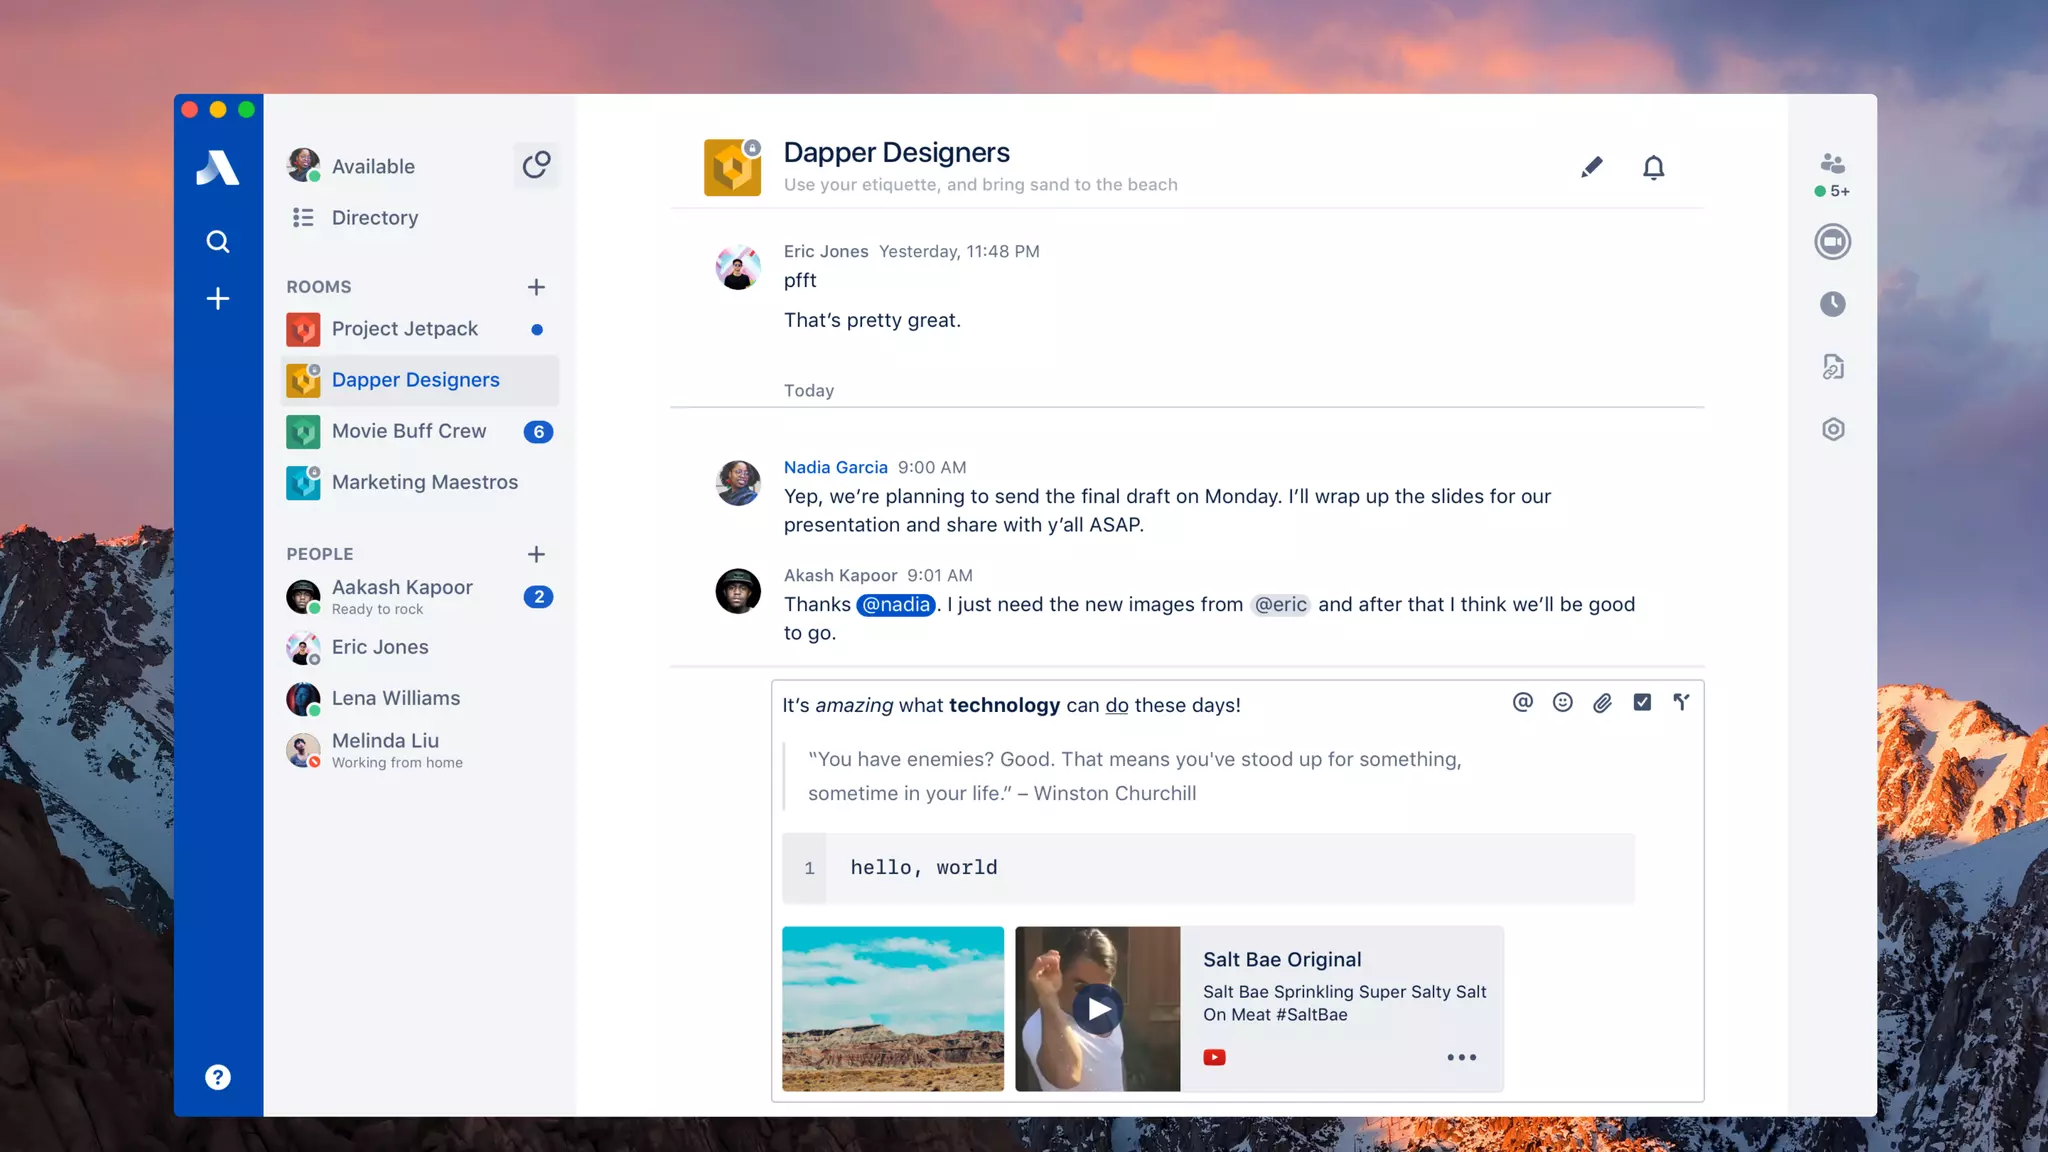Open the files and links panel icon
Image resolution: width=2048 pixels, height=1152 pixels.
(1832, 367)
